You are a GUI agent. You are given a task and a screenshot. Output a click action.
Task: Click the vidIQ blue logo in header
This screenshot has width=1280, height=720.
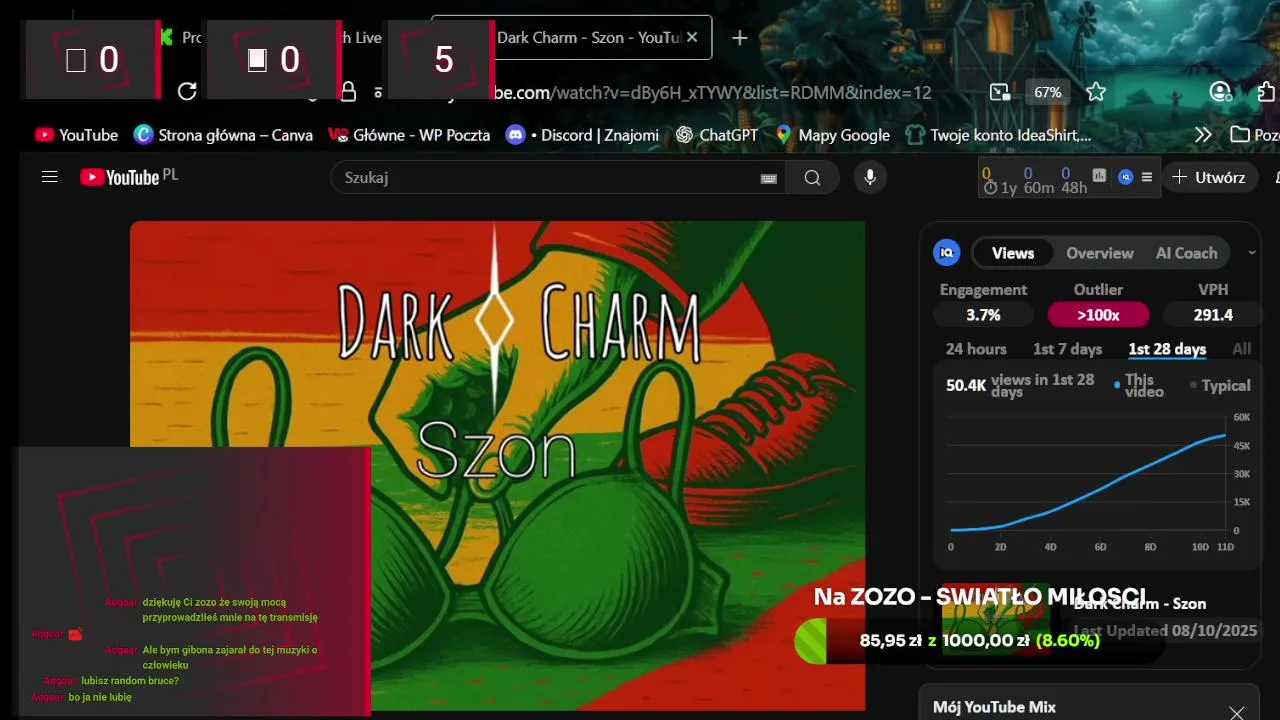click(x=1125, y=177)
